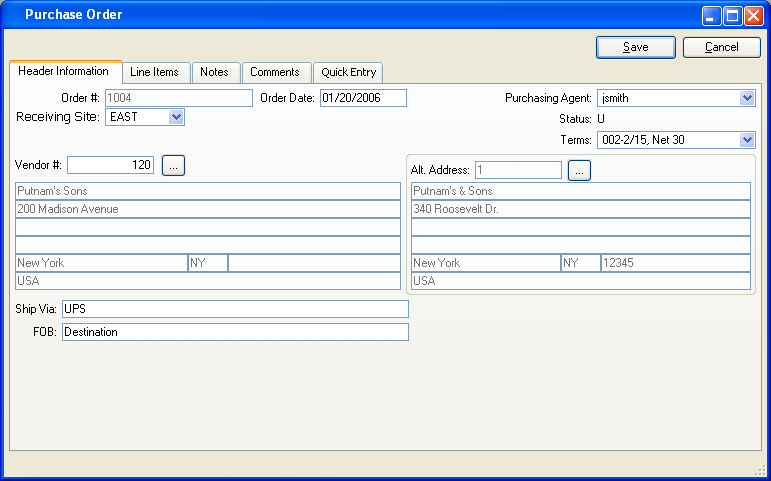771x481 pixels.
Task: Edit the Order Date field
Action: coord(363,98)
